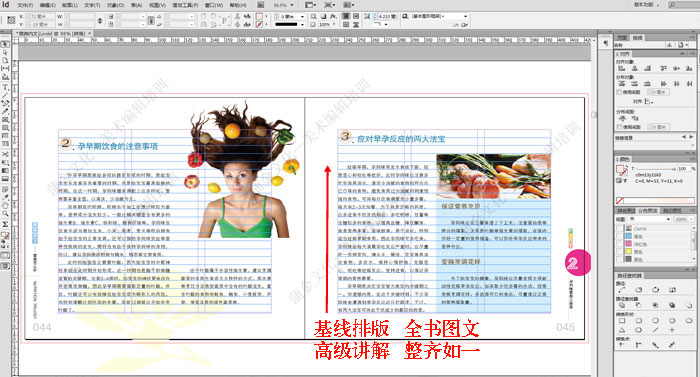
Task: Open the Arrange Documents dropdown
Action: [x=349, y=5]
